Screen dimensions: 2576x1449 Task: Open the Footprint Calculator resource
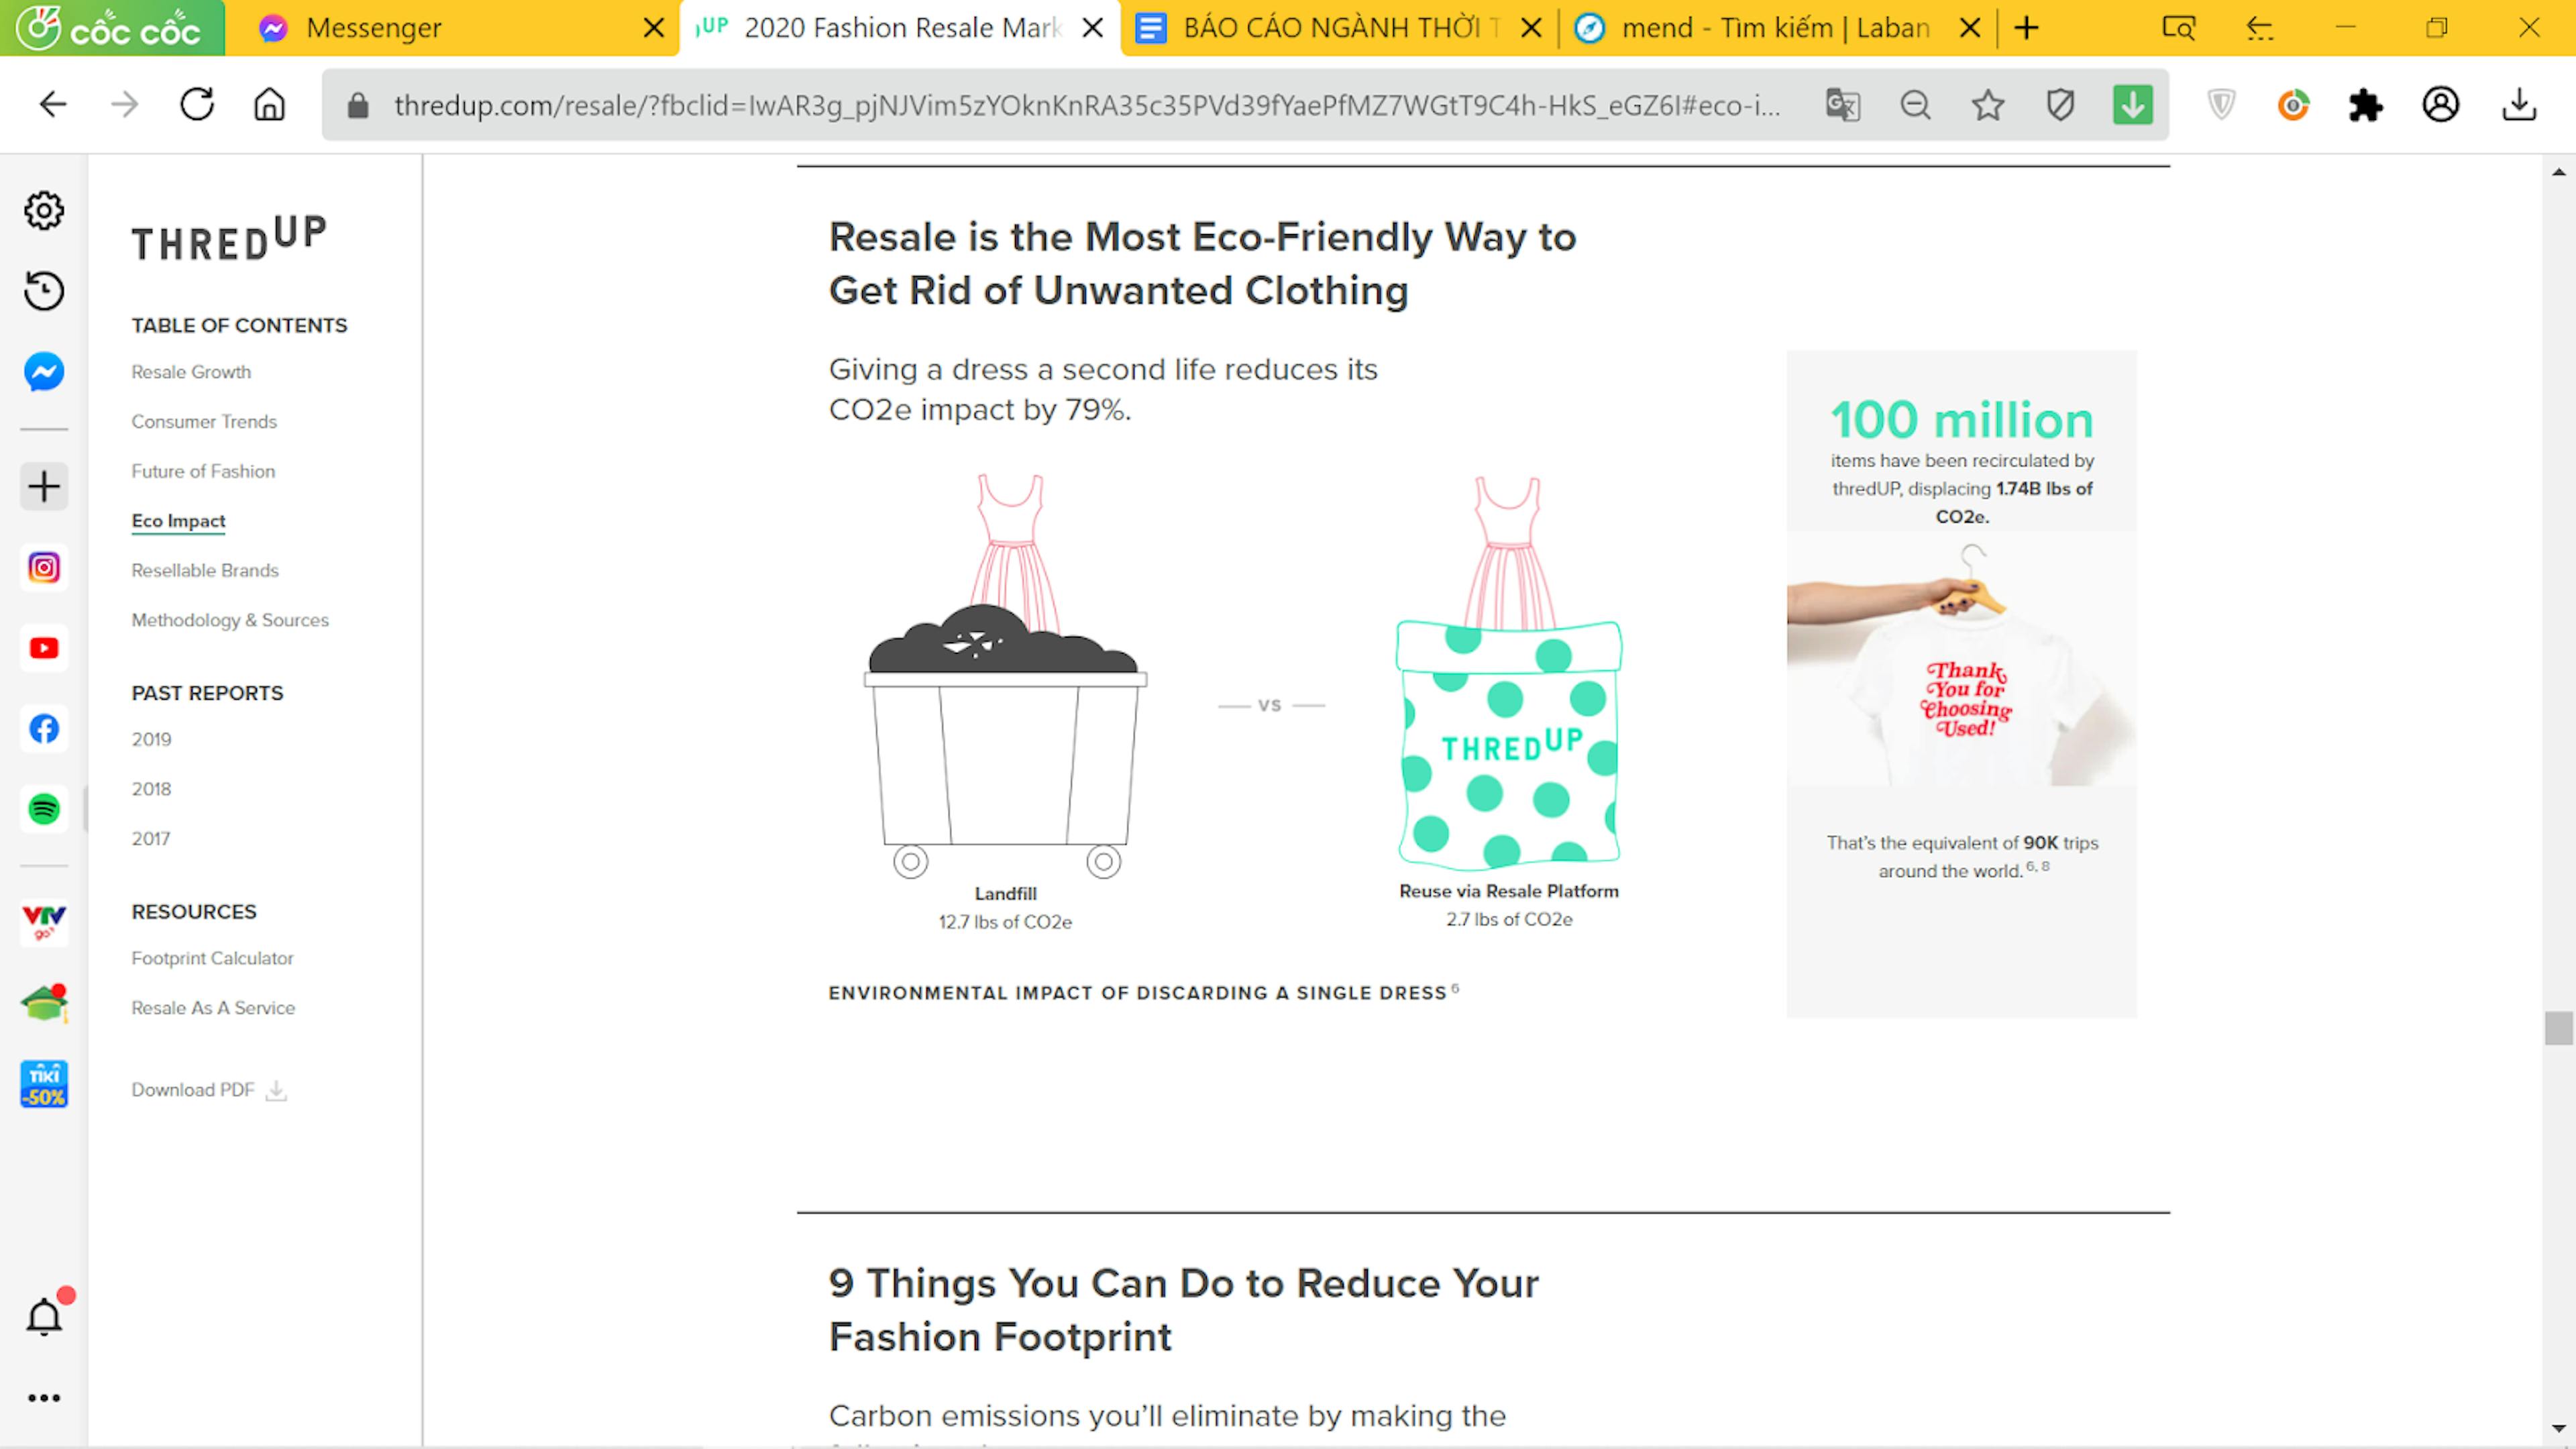(x=212, y=958)
